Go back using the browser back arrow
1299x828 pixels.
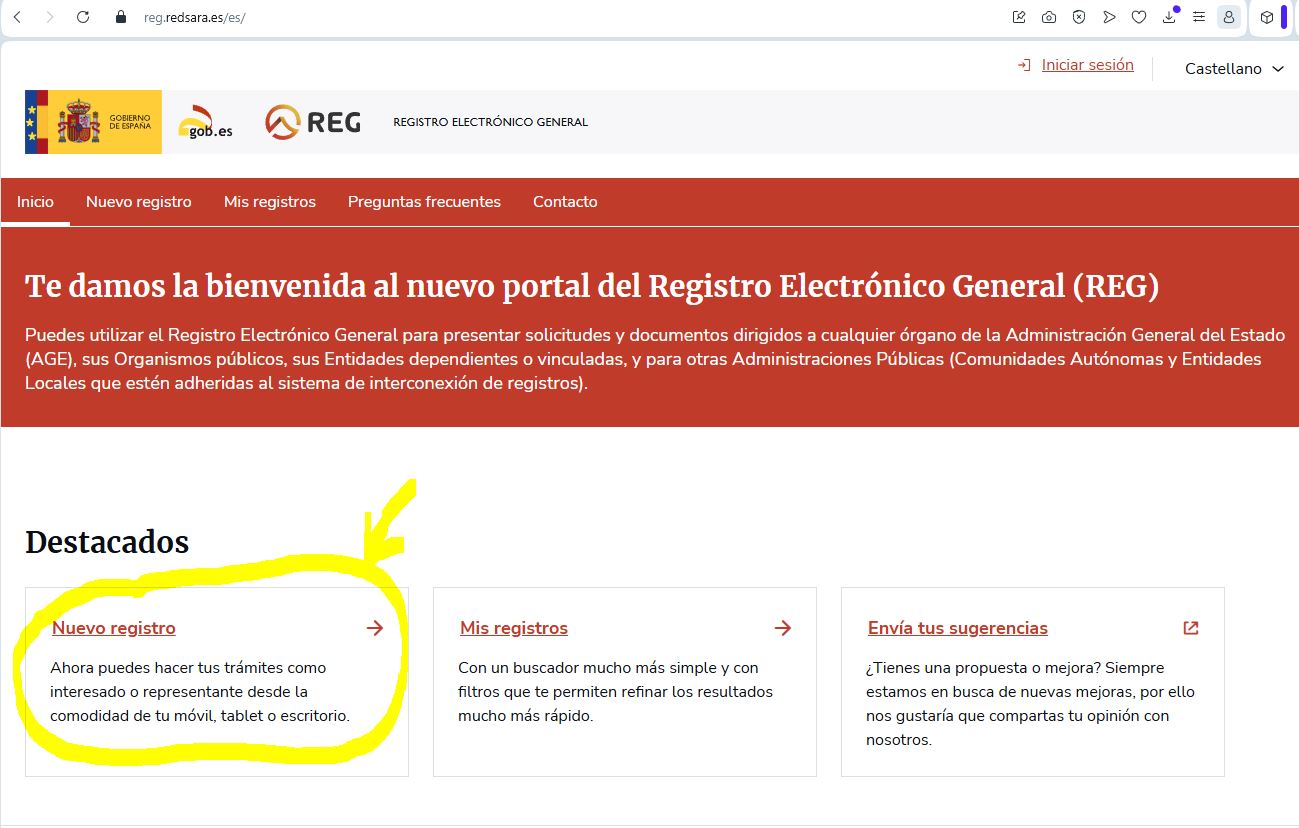click(x=17, y=17)
